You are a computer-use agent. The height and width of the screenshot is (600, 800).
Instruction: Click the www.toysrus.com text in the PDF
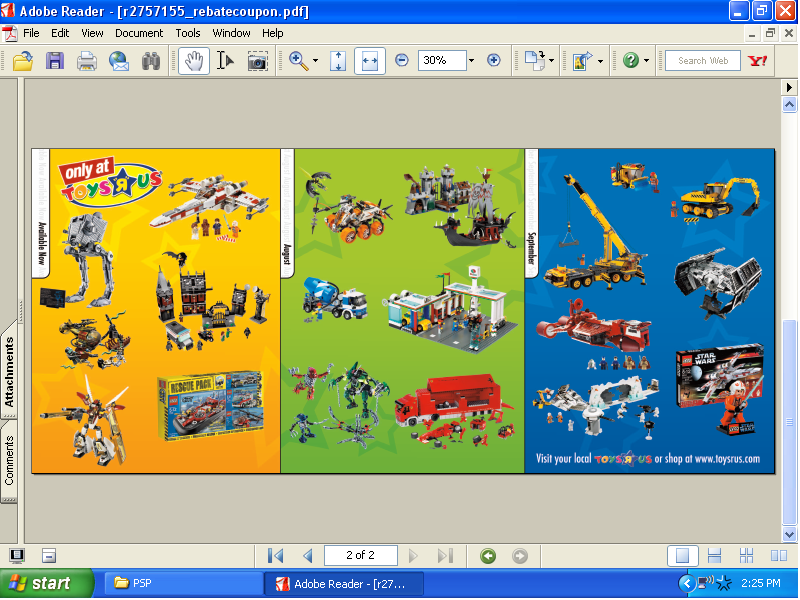tap(727, 459)
